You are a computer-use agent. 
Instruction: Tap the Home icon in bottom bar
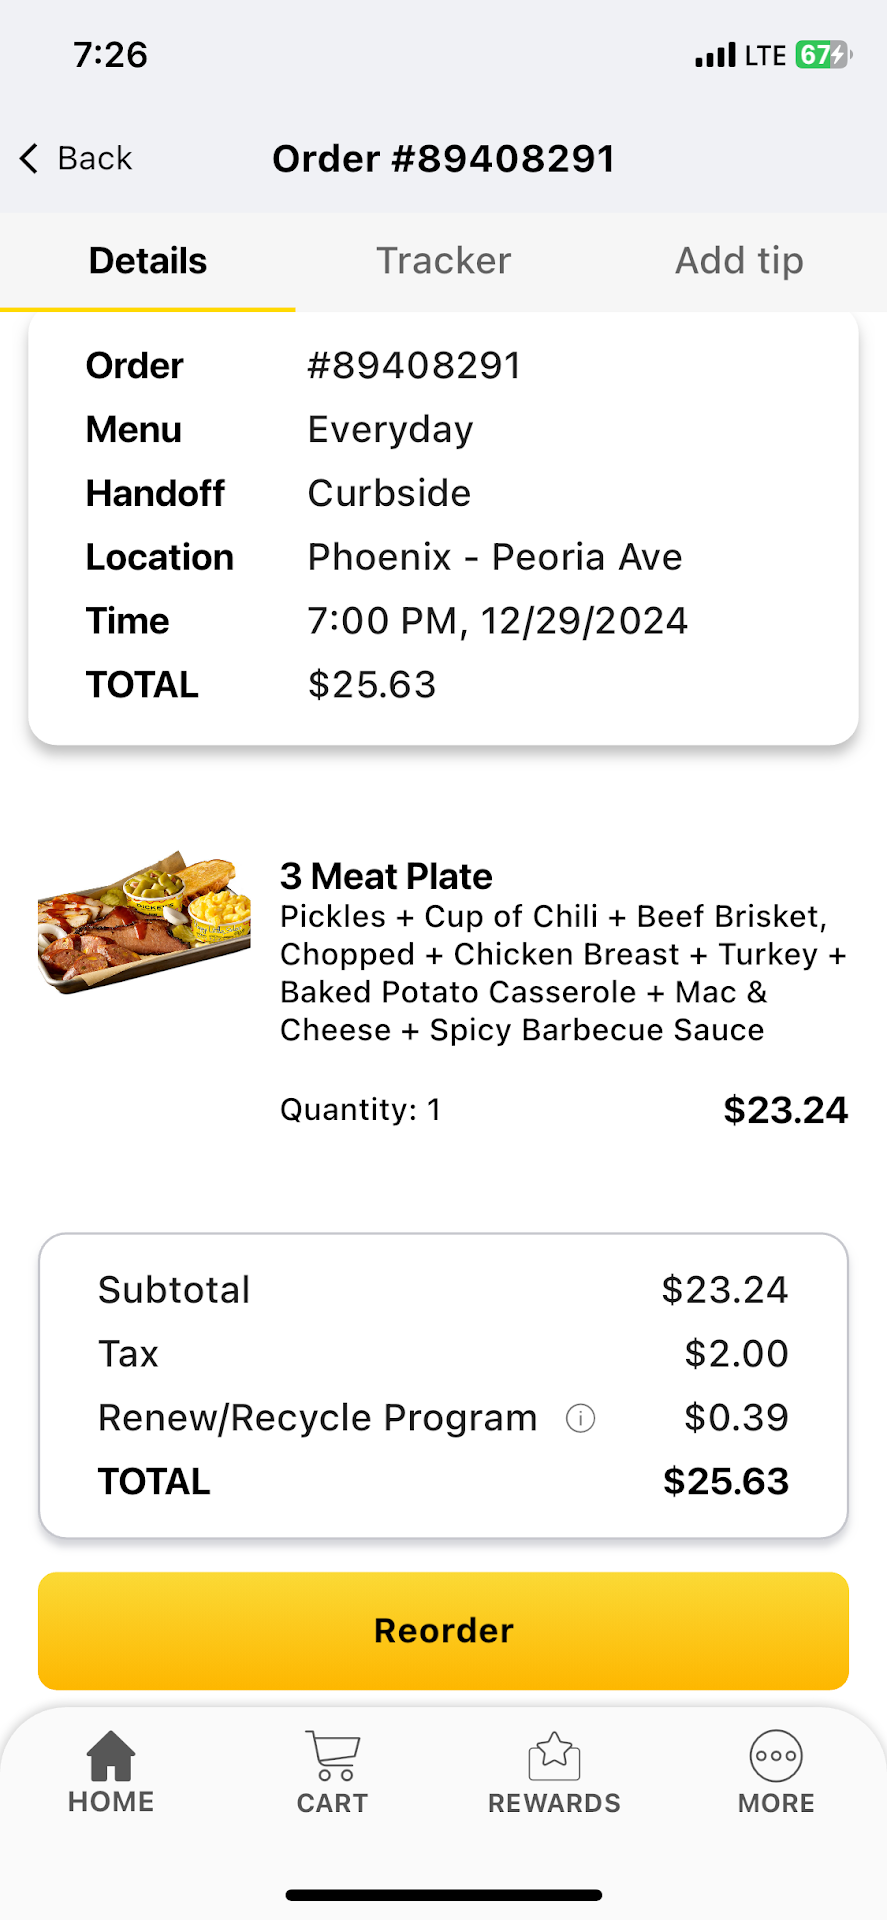(111, 1757)
